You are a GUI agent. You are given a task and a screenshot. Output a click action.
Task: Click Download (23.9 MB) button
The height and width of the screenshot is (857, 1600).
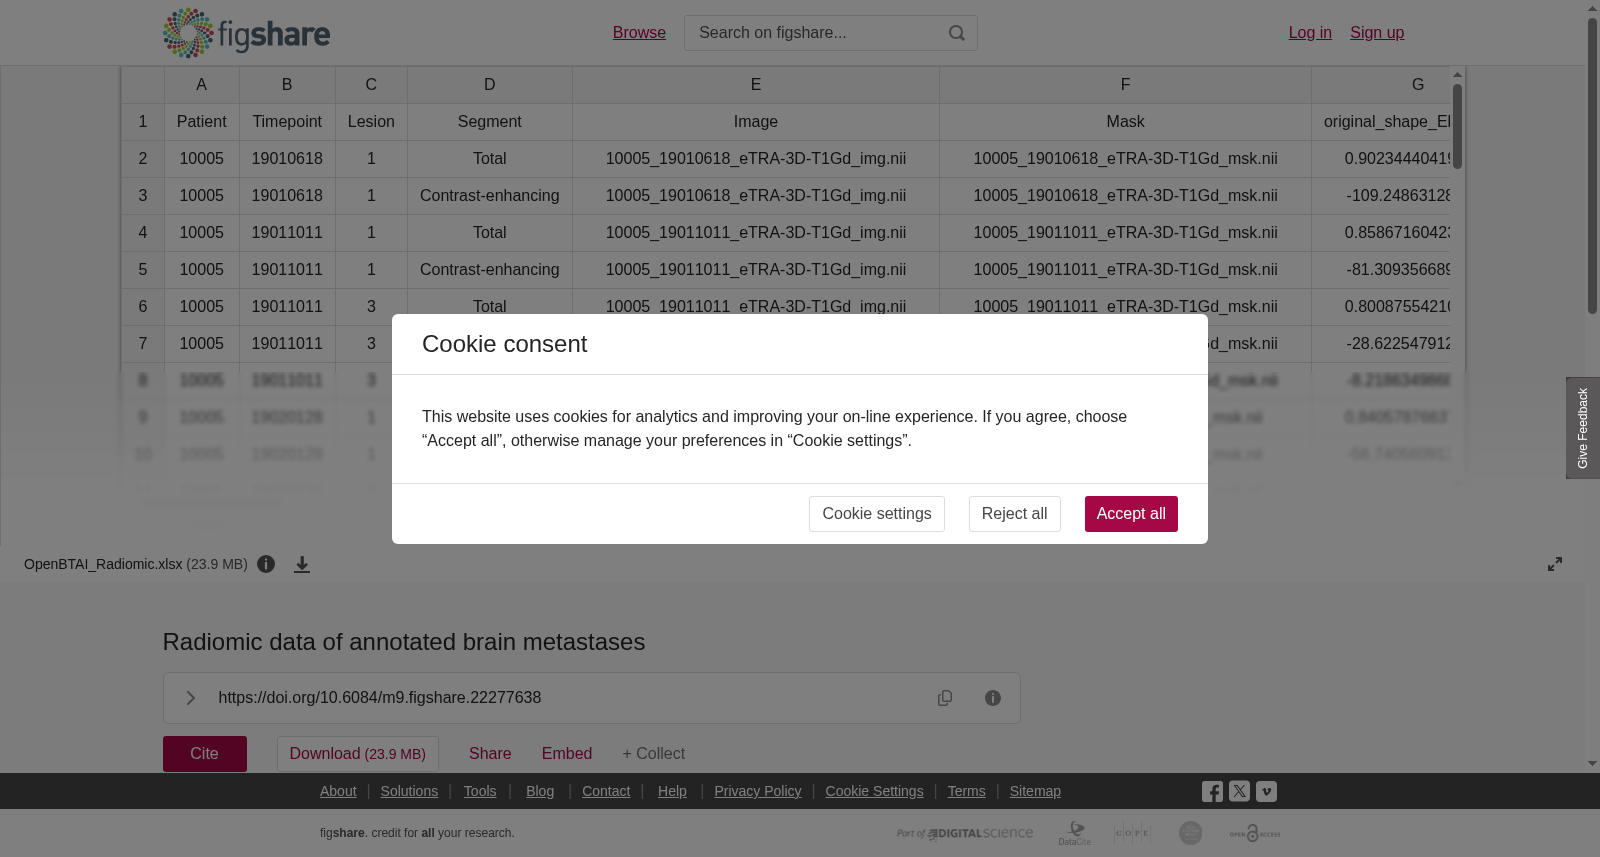[358, 754]
